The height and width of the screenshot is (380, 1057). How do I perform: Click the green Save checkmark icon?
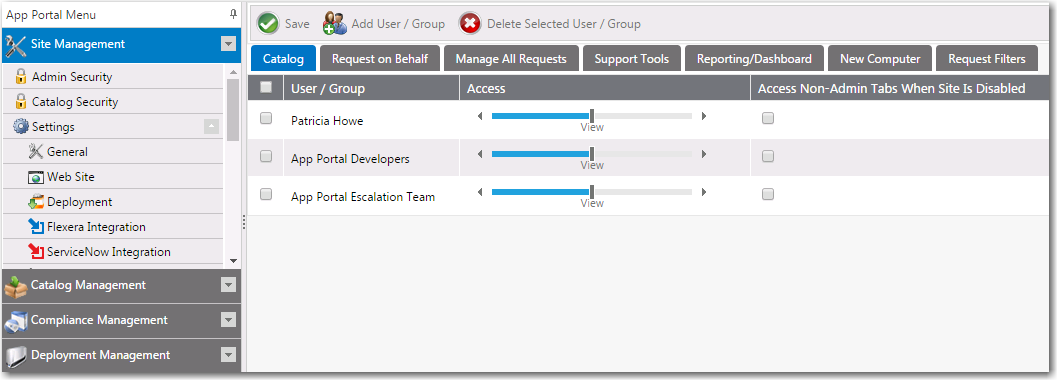point(268,24)
